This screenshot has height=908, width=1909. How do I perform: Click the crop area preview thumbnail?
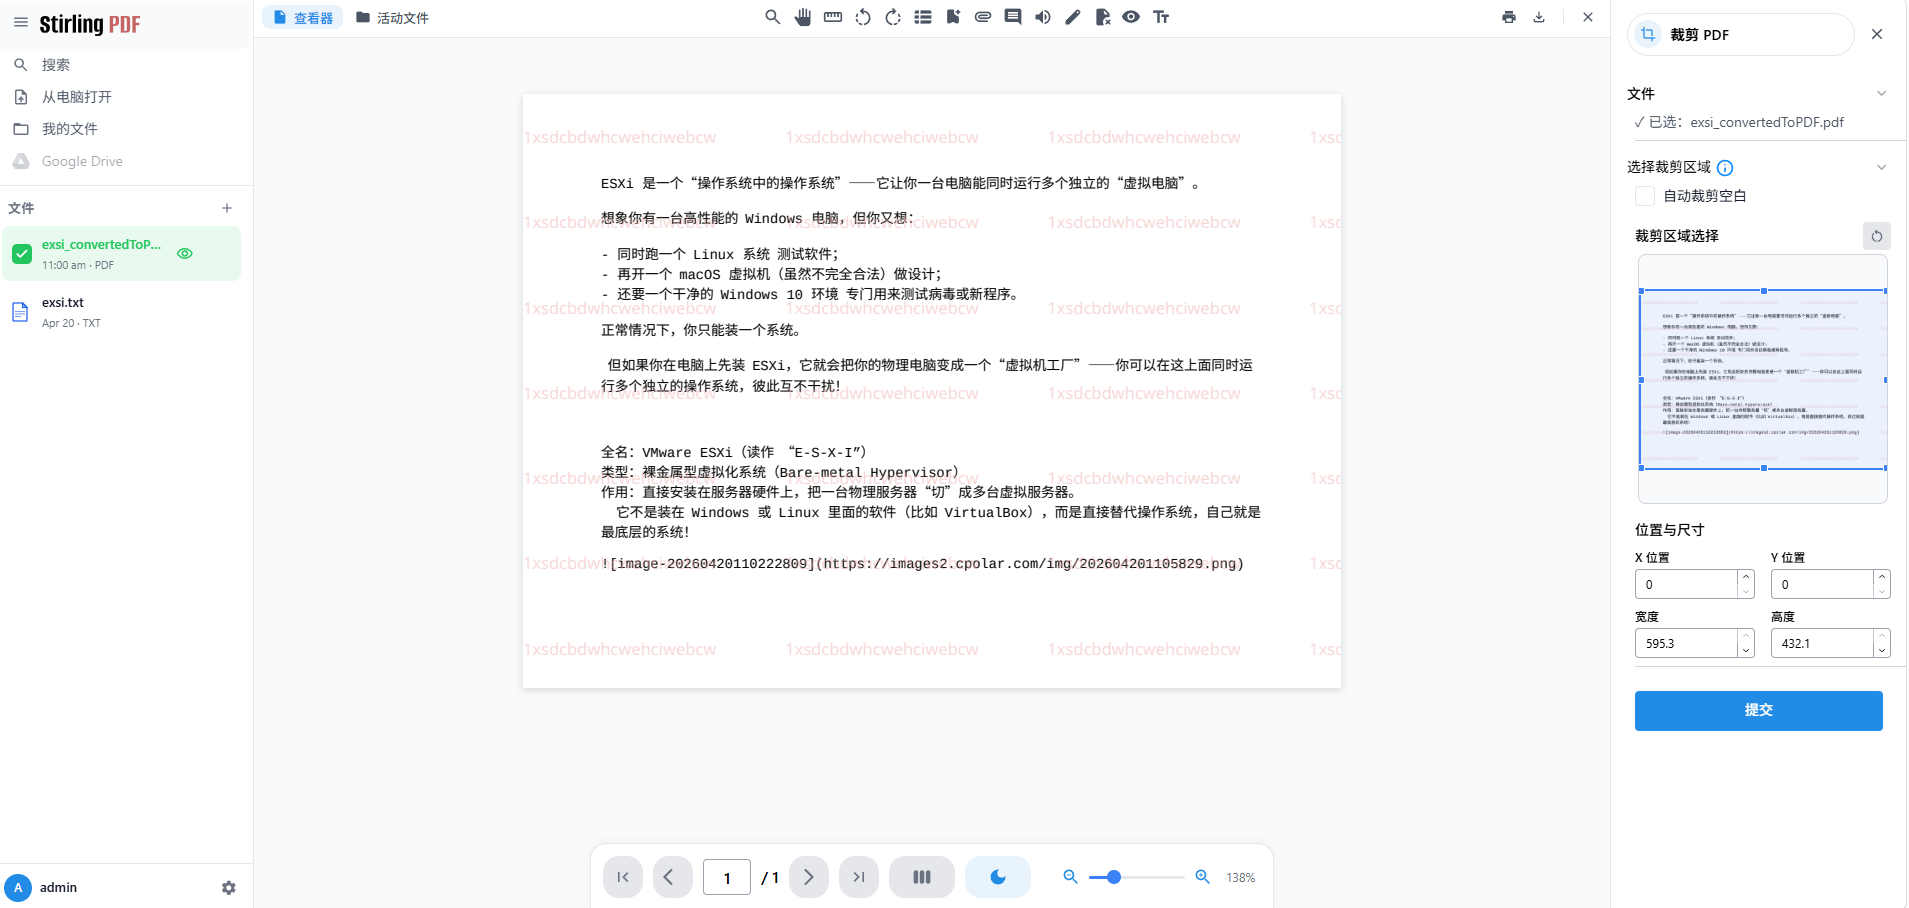point(1763,379)
